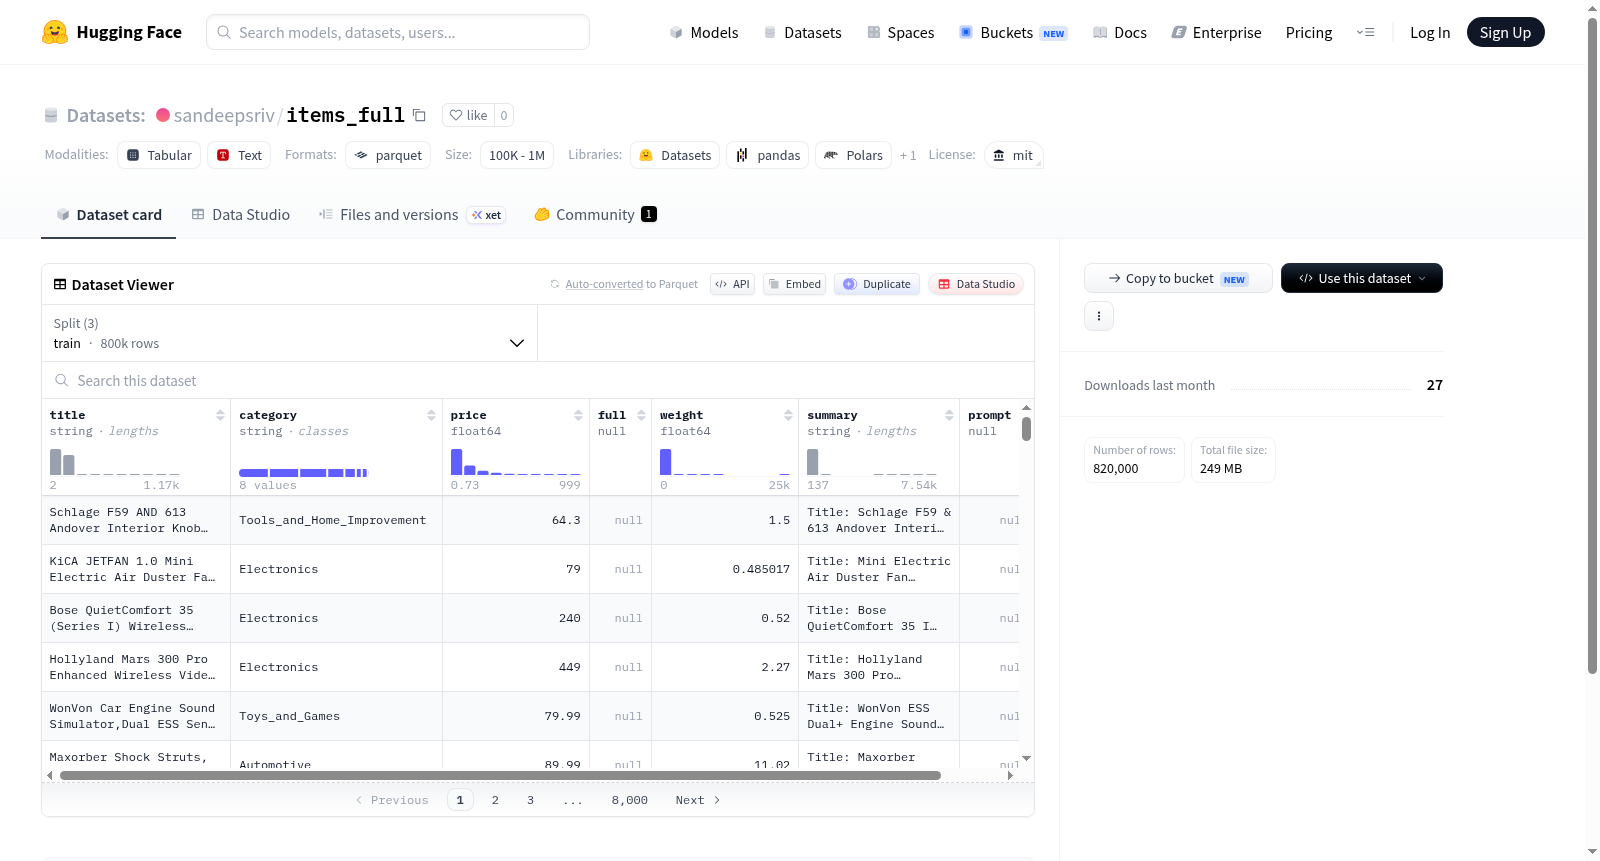Image resolution: width=1600 pixels, height=861 pixels.
Task: Click the Text modality tag
Action: [x=239, y=155]
